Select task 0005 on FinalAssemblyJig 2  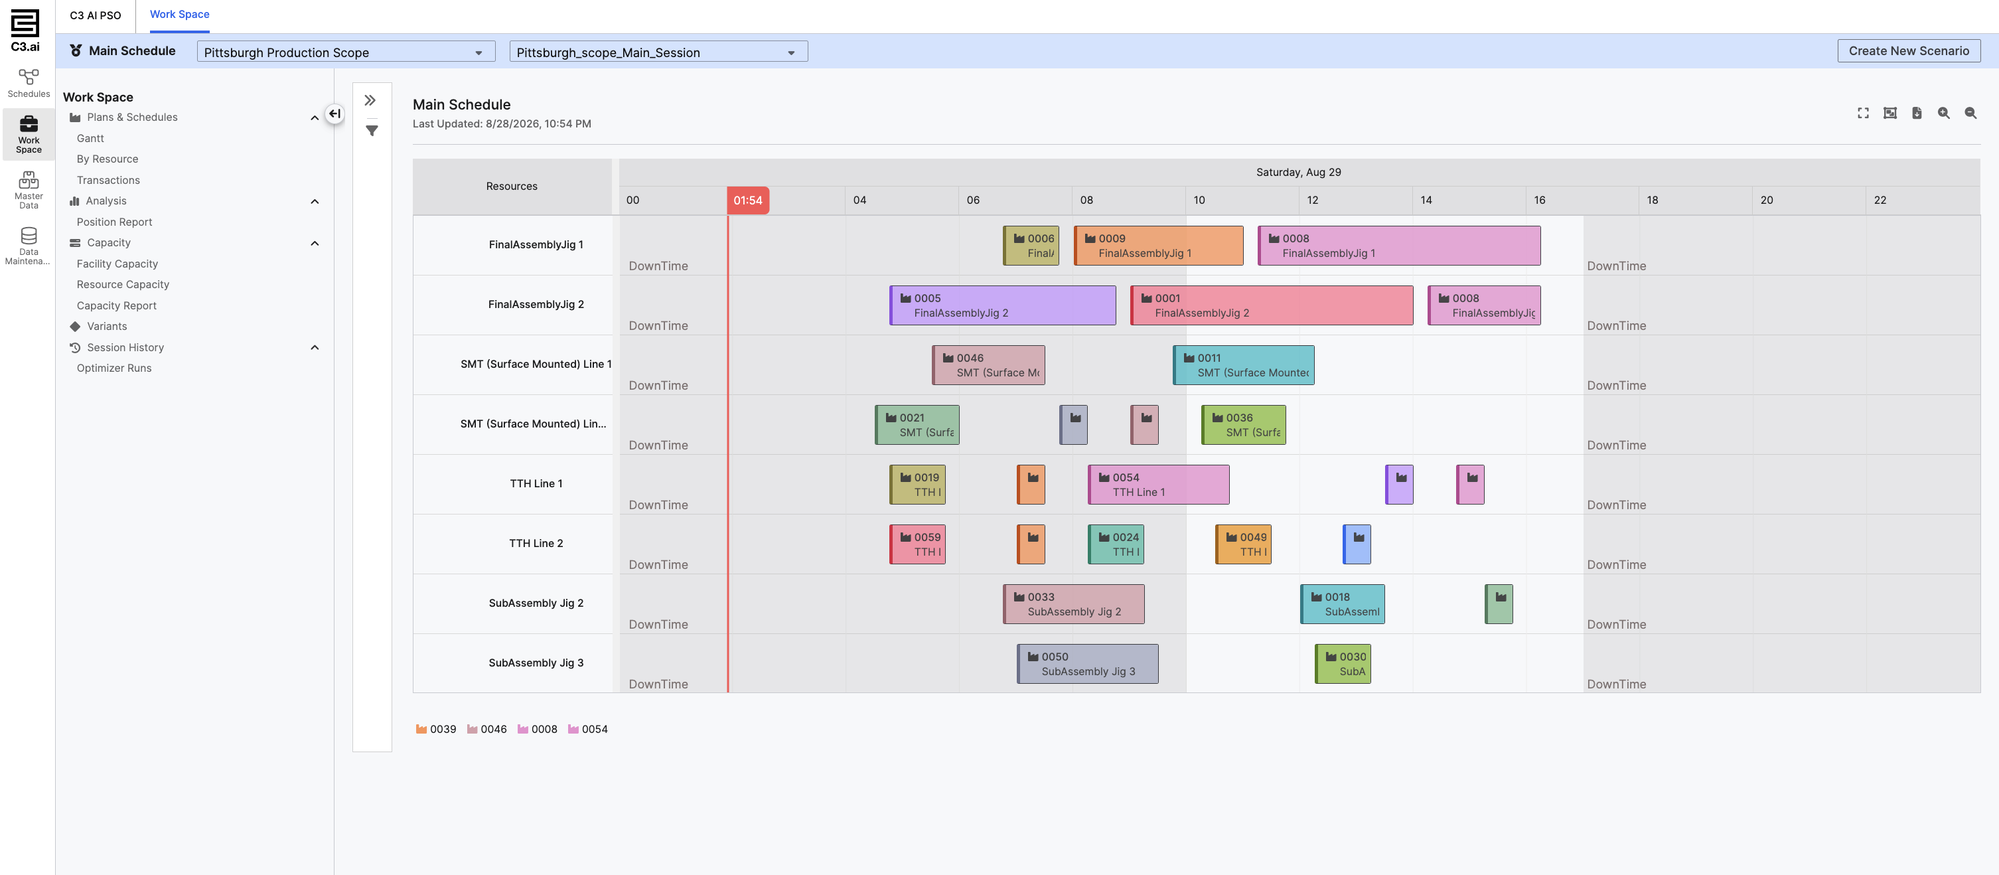[x=1003, y=306]
